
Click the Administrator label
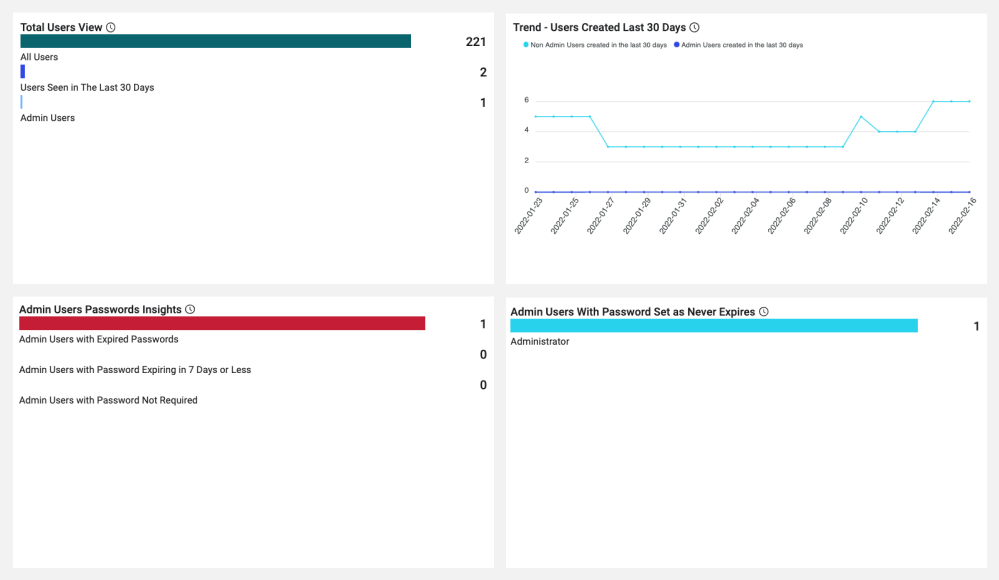click(540, 342)
